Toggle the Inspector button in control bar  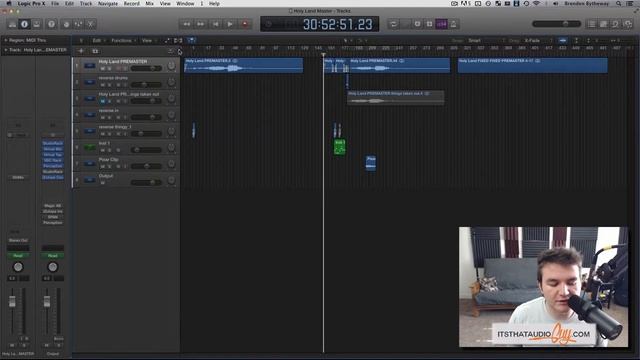[x=24, y=24]
